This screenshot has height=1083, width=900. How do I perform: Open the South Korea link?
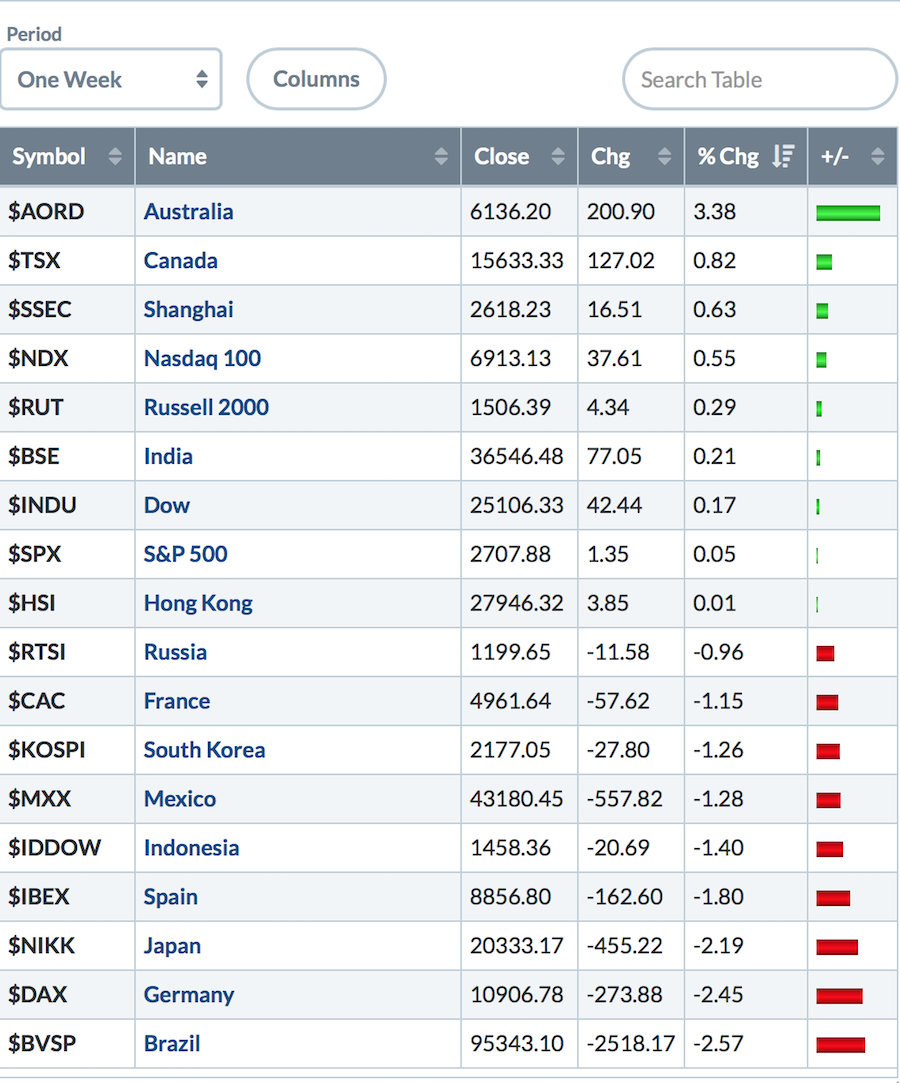click(204, 751)
